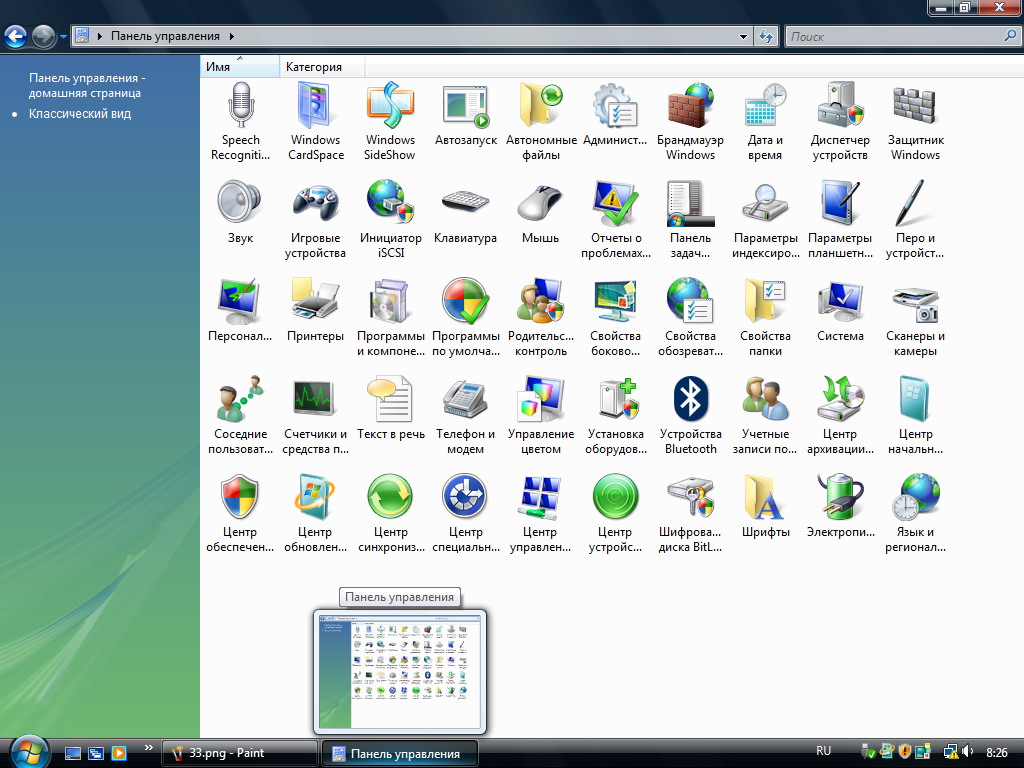Open Панель задач icon

tap(690, 203)
